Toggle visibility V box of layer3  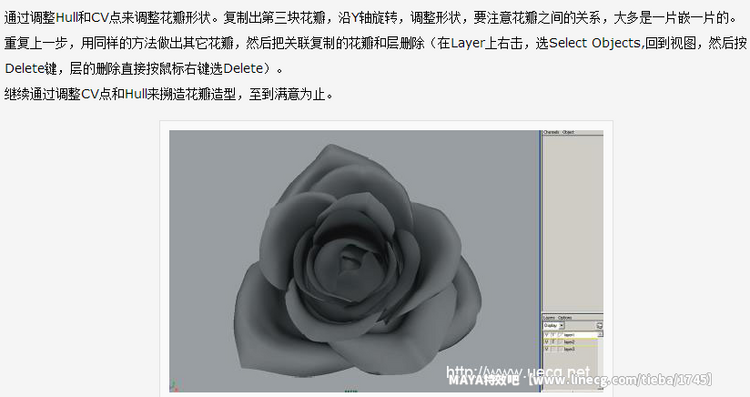coord(547,349)
